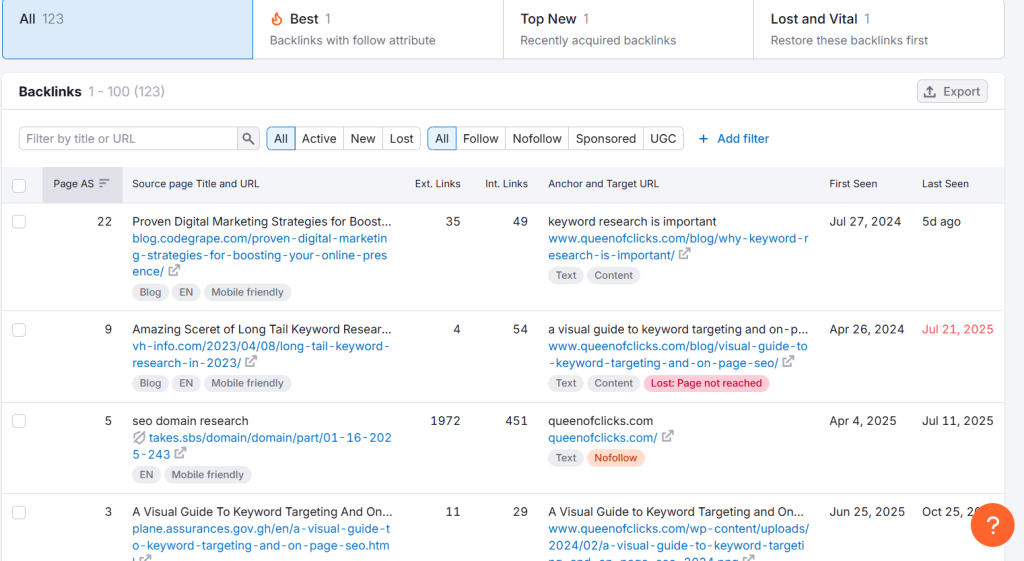This screenshot has width=1024, height=561.
Task: Click the red Jul 21, 2025 last-seen date
Action: pos(957,329)
